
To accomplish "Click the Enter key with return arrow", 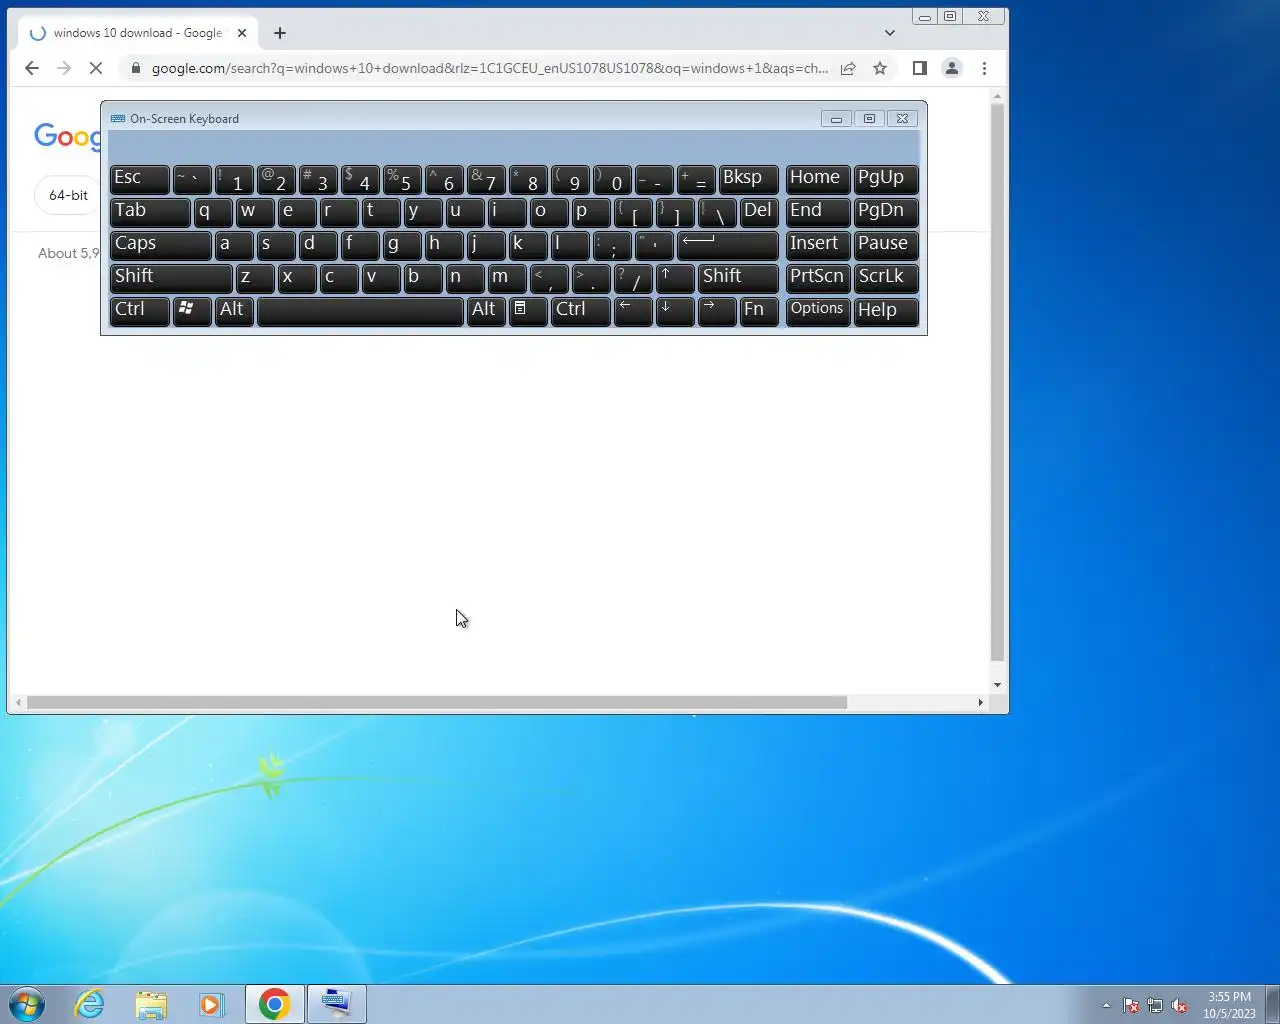I will click(728, 245).
